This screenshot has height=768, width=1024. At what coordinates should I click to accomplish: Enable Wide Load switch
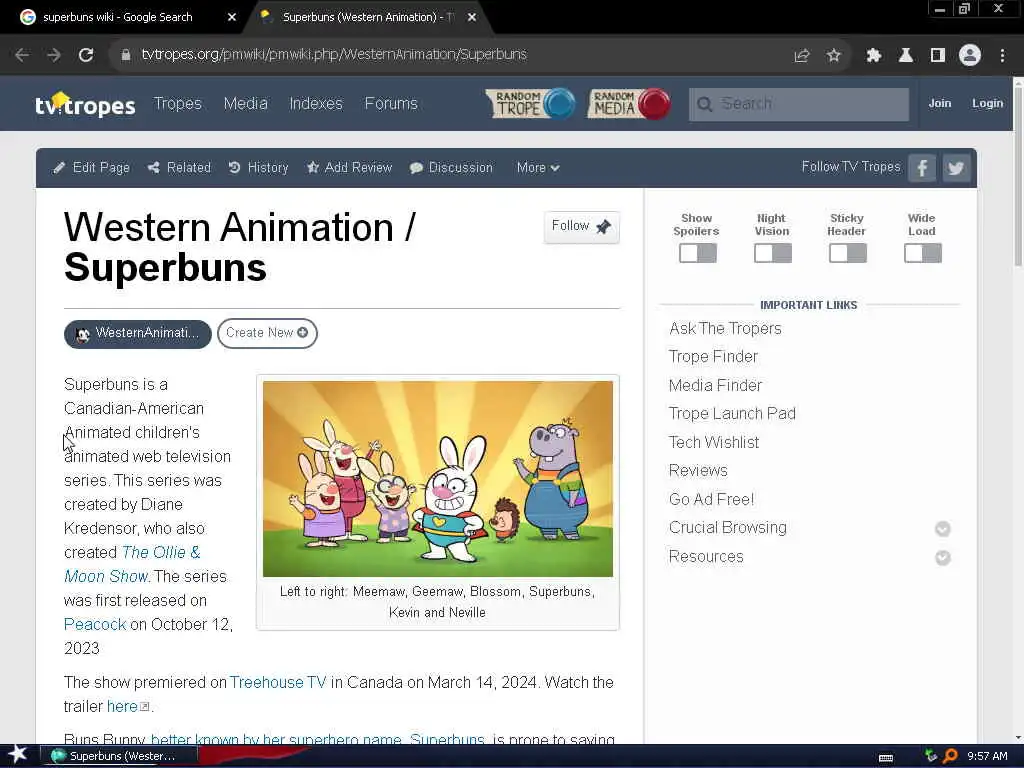[922, 253]
